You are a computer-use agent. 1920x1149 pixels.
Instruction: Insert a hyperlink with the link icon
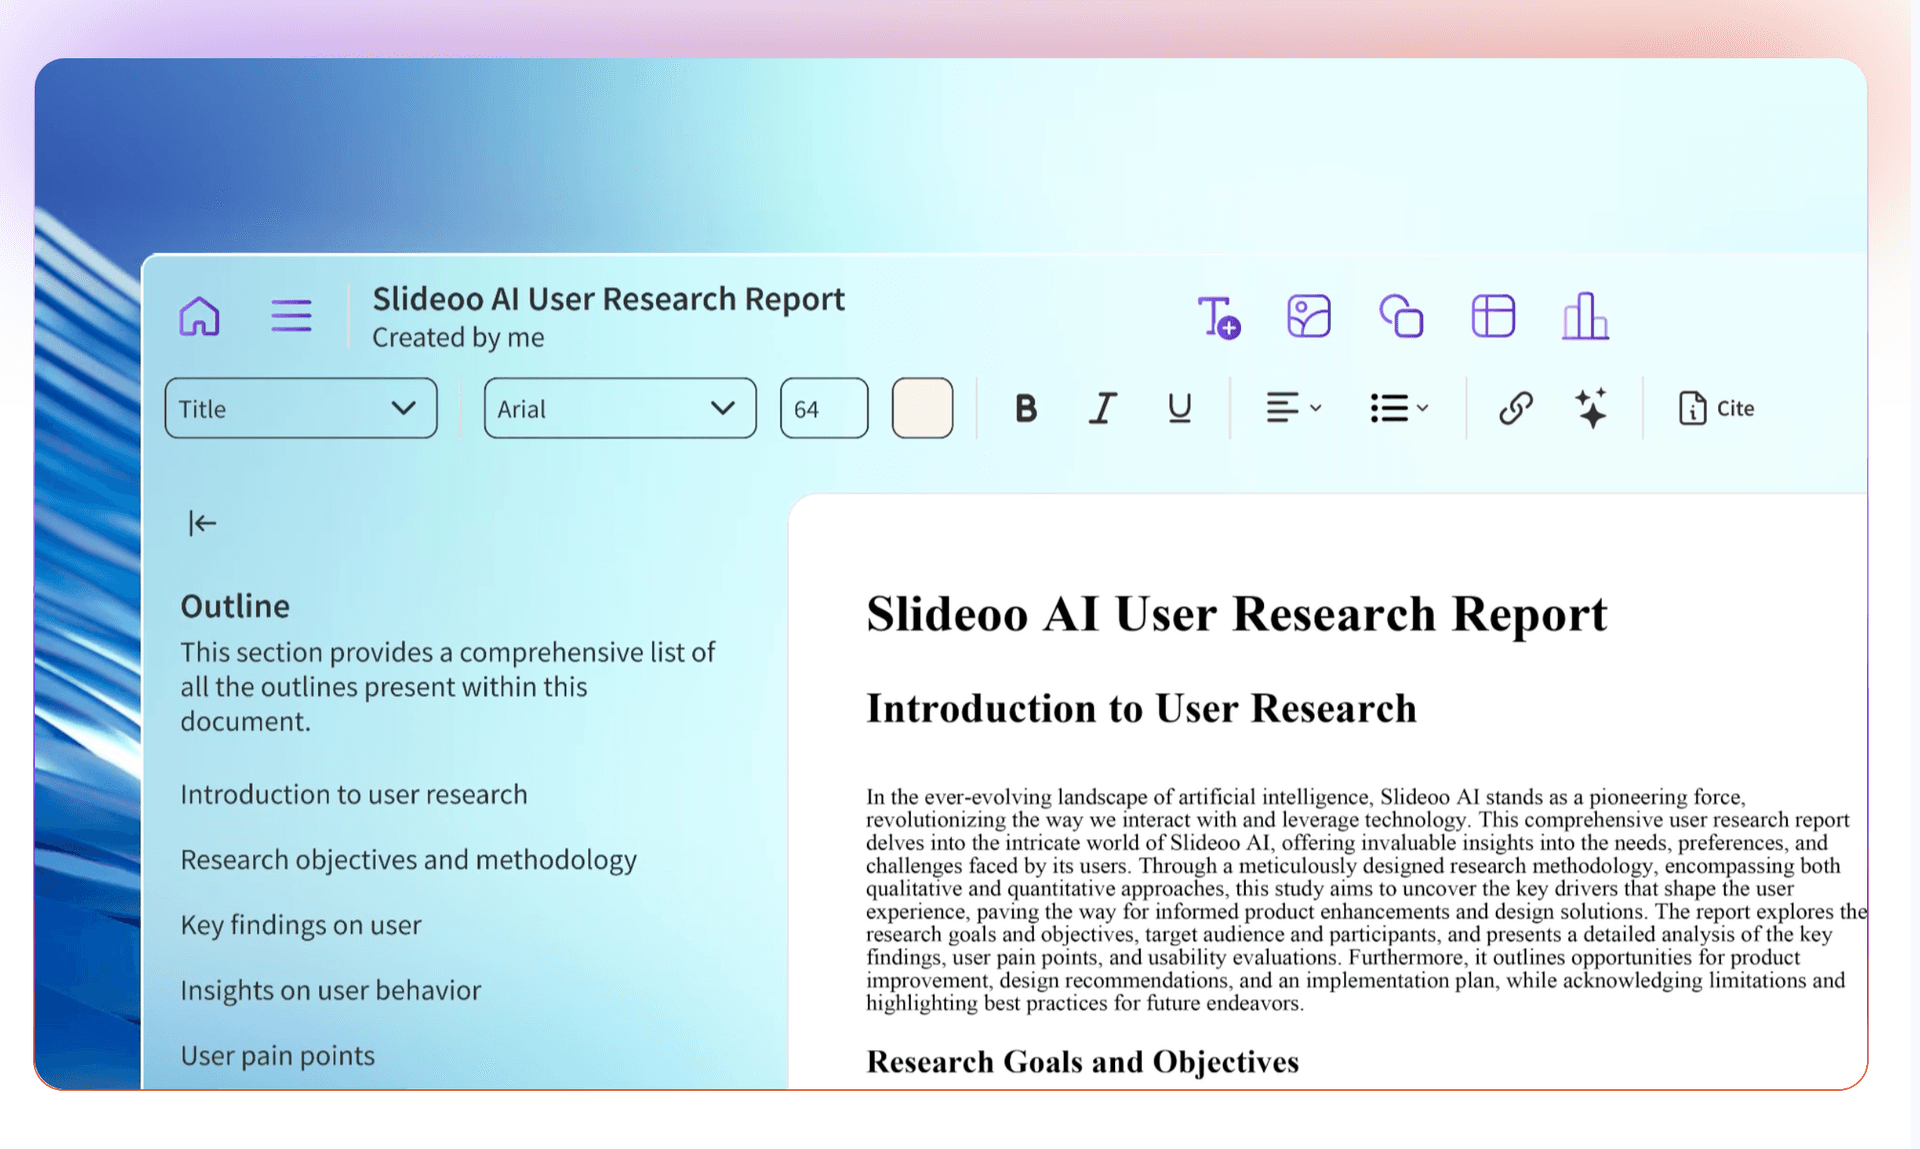[1515, 408]
